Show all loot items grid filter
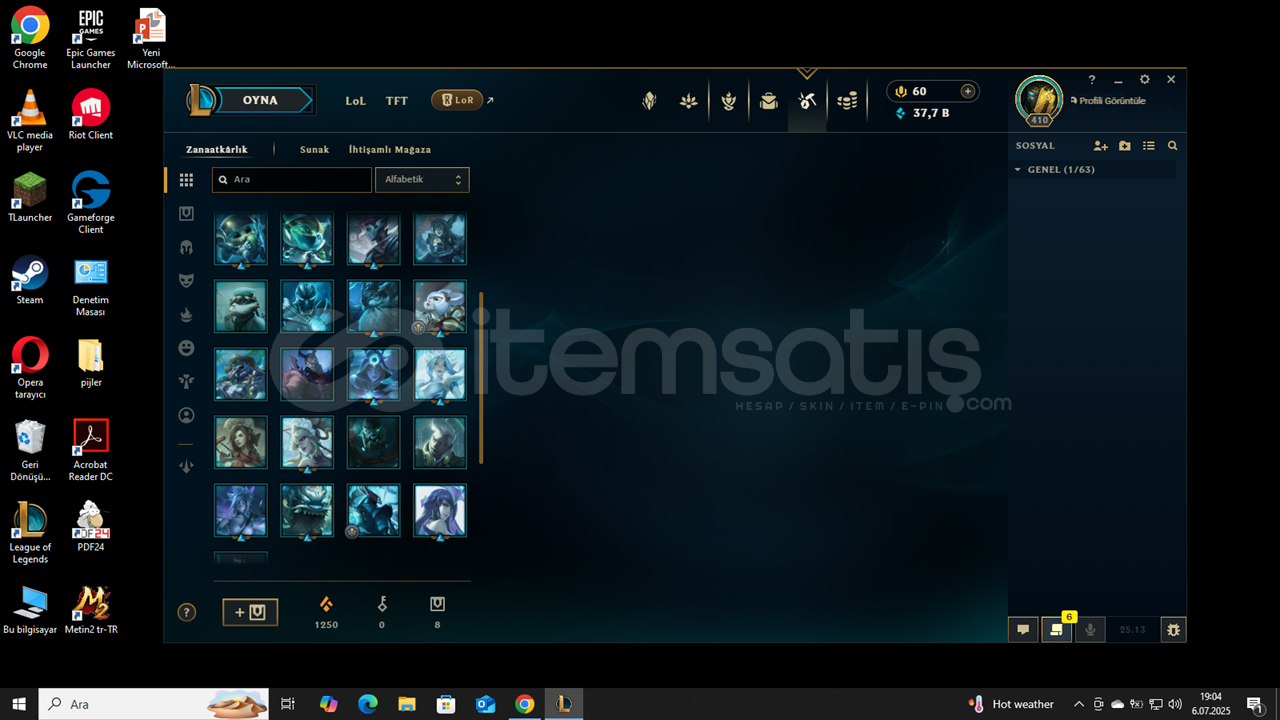 [x=186, y=180]
